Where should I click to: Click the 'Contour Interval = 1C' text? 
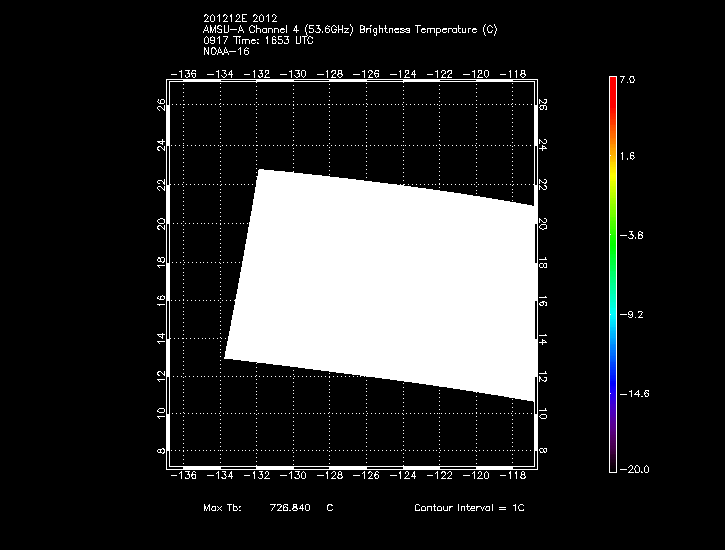(x=469, y=508)
